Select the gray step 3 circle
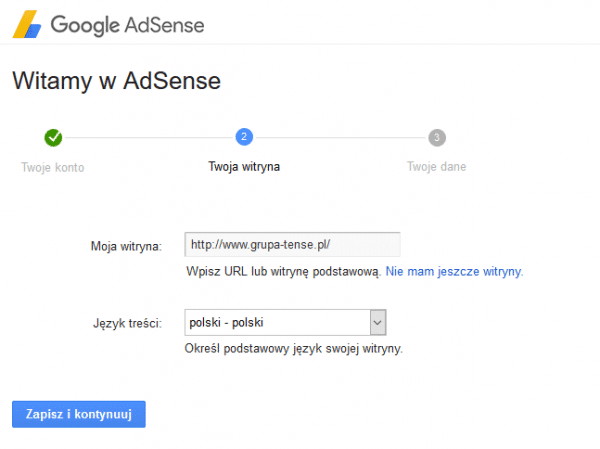Screen dimensions: 600x449 437,137
